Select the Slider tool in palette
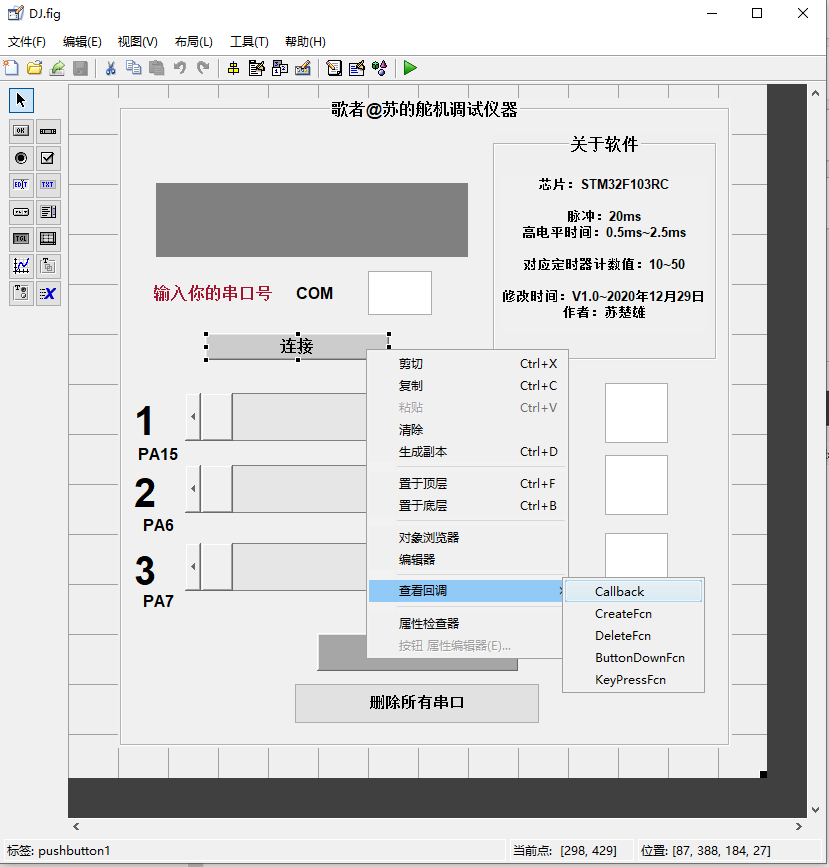The image size is (829, 867). (x=48, y=131)
